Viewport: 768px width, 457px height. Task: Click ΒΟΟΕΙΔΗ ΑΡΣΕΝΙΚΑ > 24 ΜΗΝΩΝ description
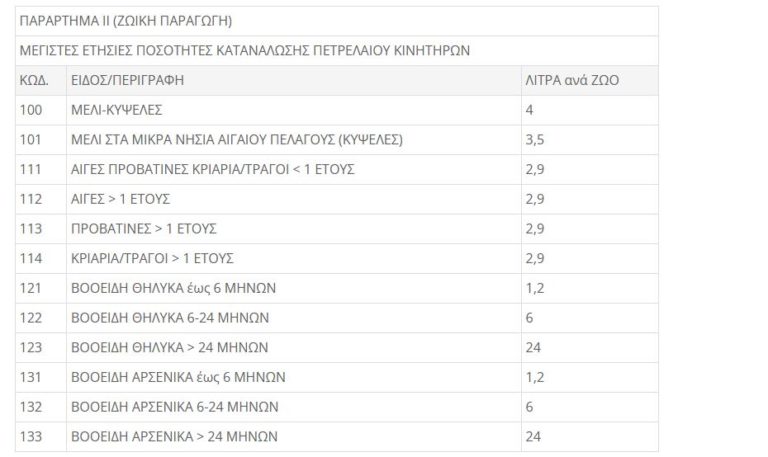coord(174,437)
